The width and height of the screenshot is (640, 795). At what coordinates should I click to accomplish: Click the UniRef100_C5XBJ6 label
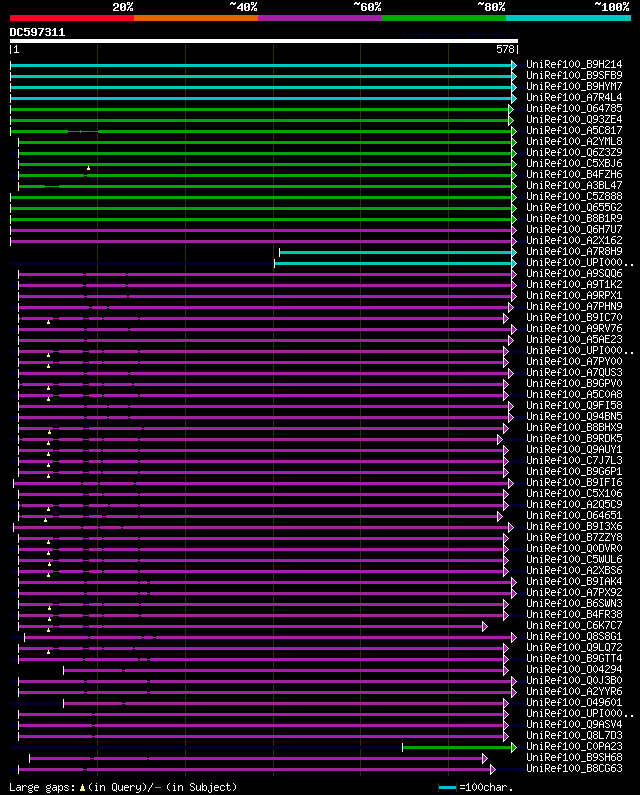tap(574, 163)
